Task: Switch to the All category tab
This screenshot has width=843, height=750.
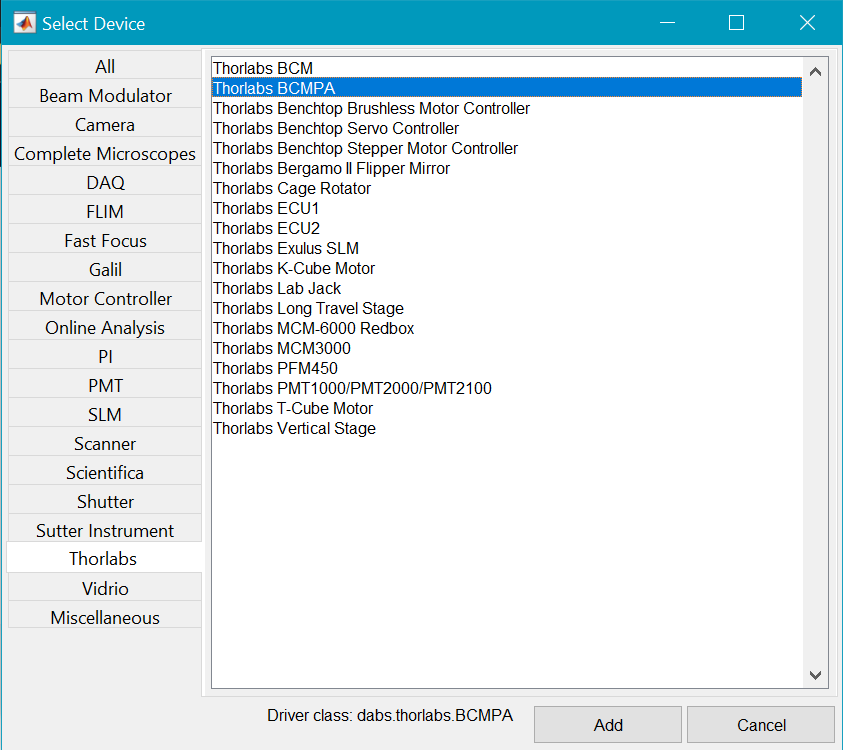Action: [105, 67]
